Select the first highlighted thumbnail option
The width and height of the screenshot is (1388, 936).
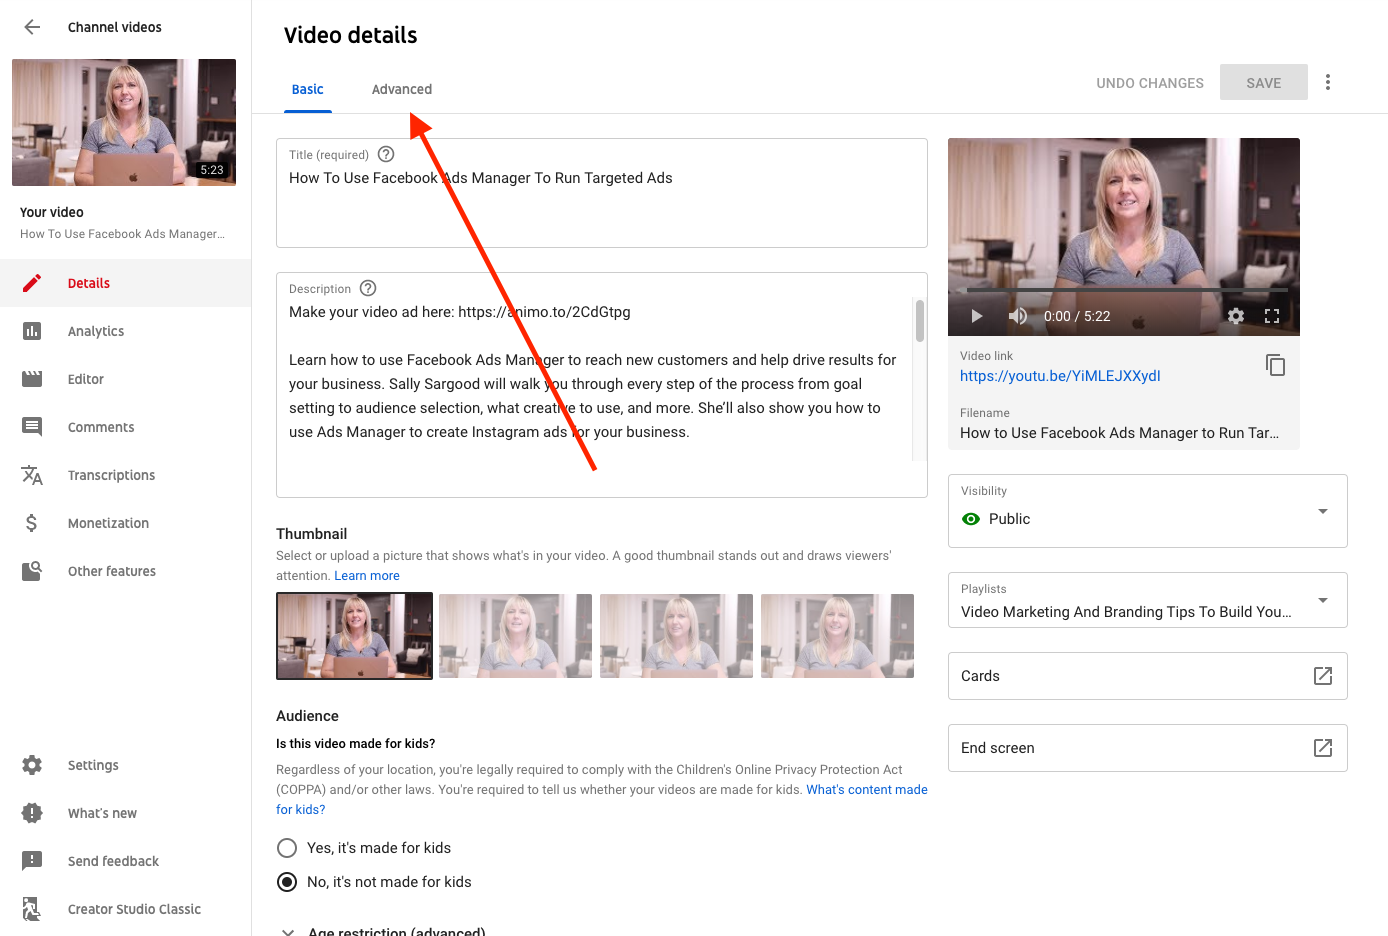[x=354, y=636]
